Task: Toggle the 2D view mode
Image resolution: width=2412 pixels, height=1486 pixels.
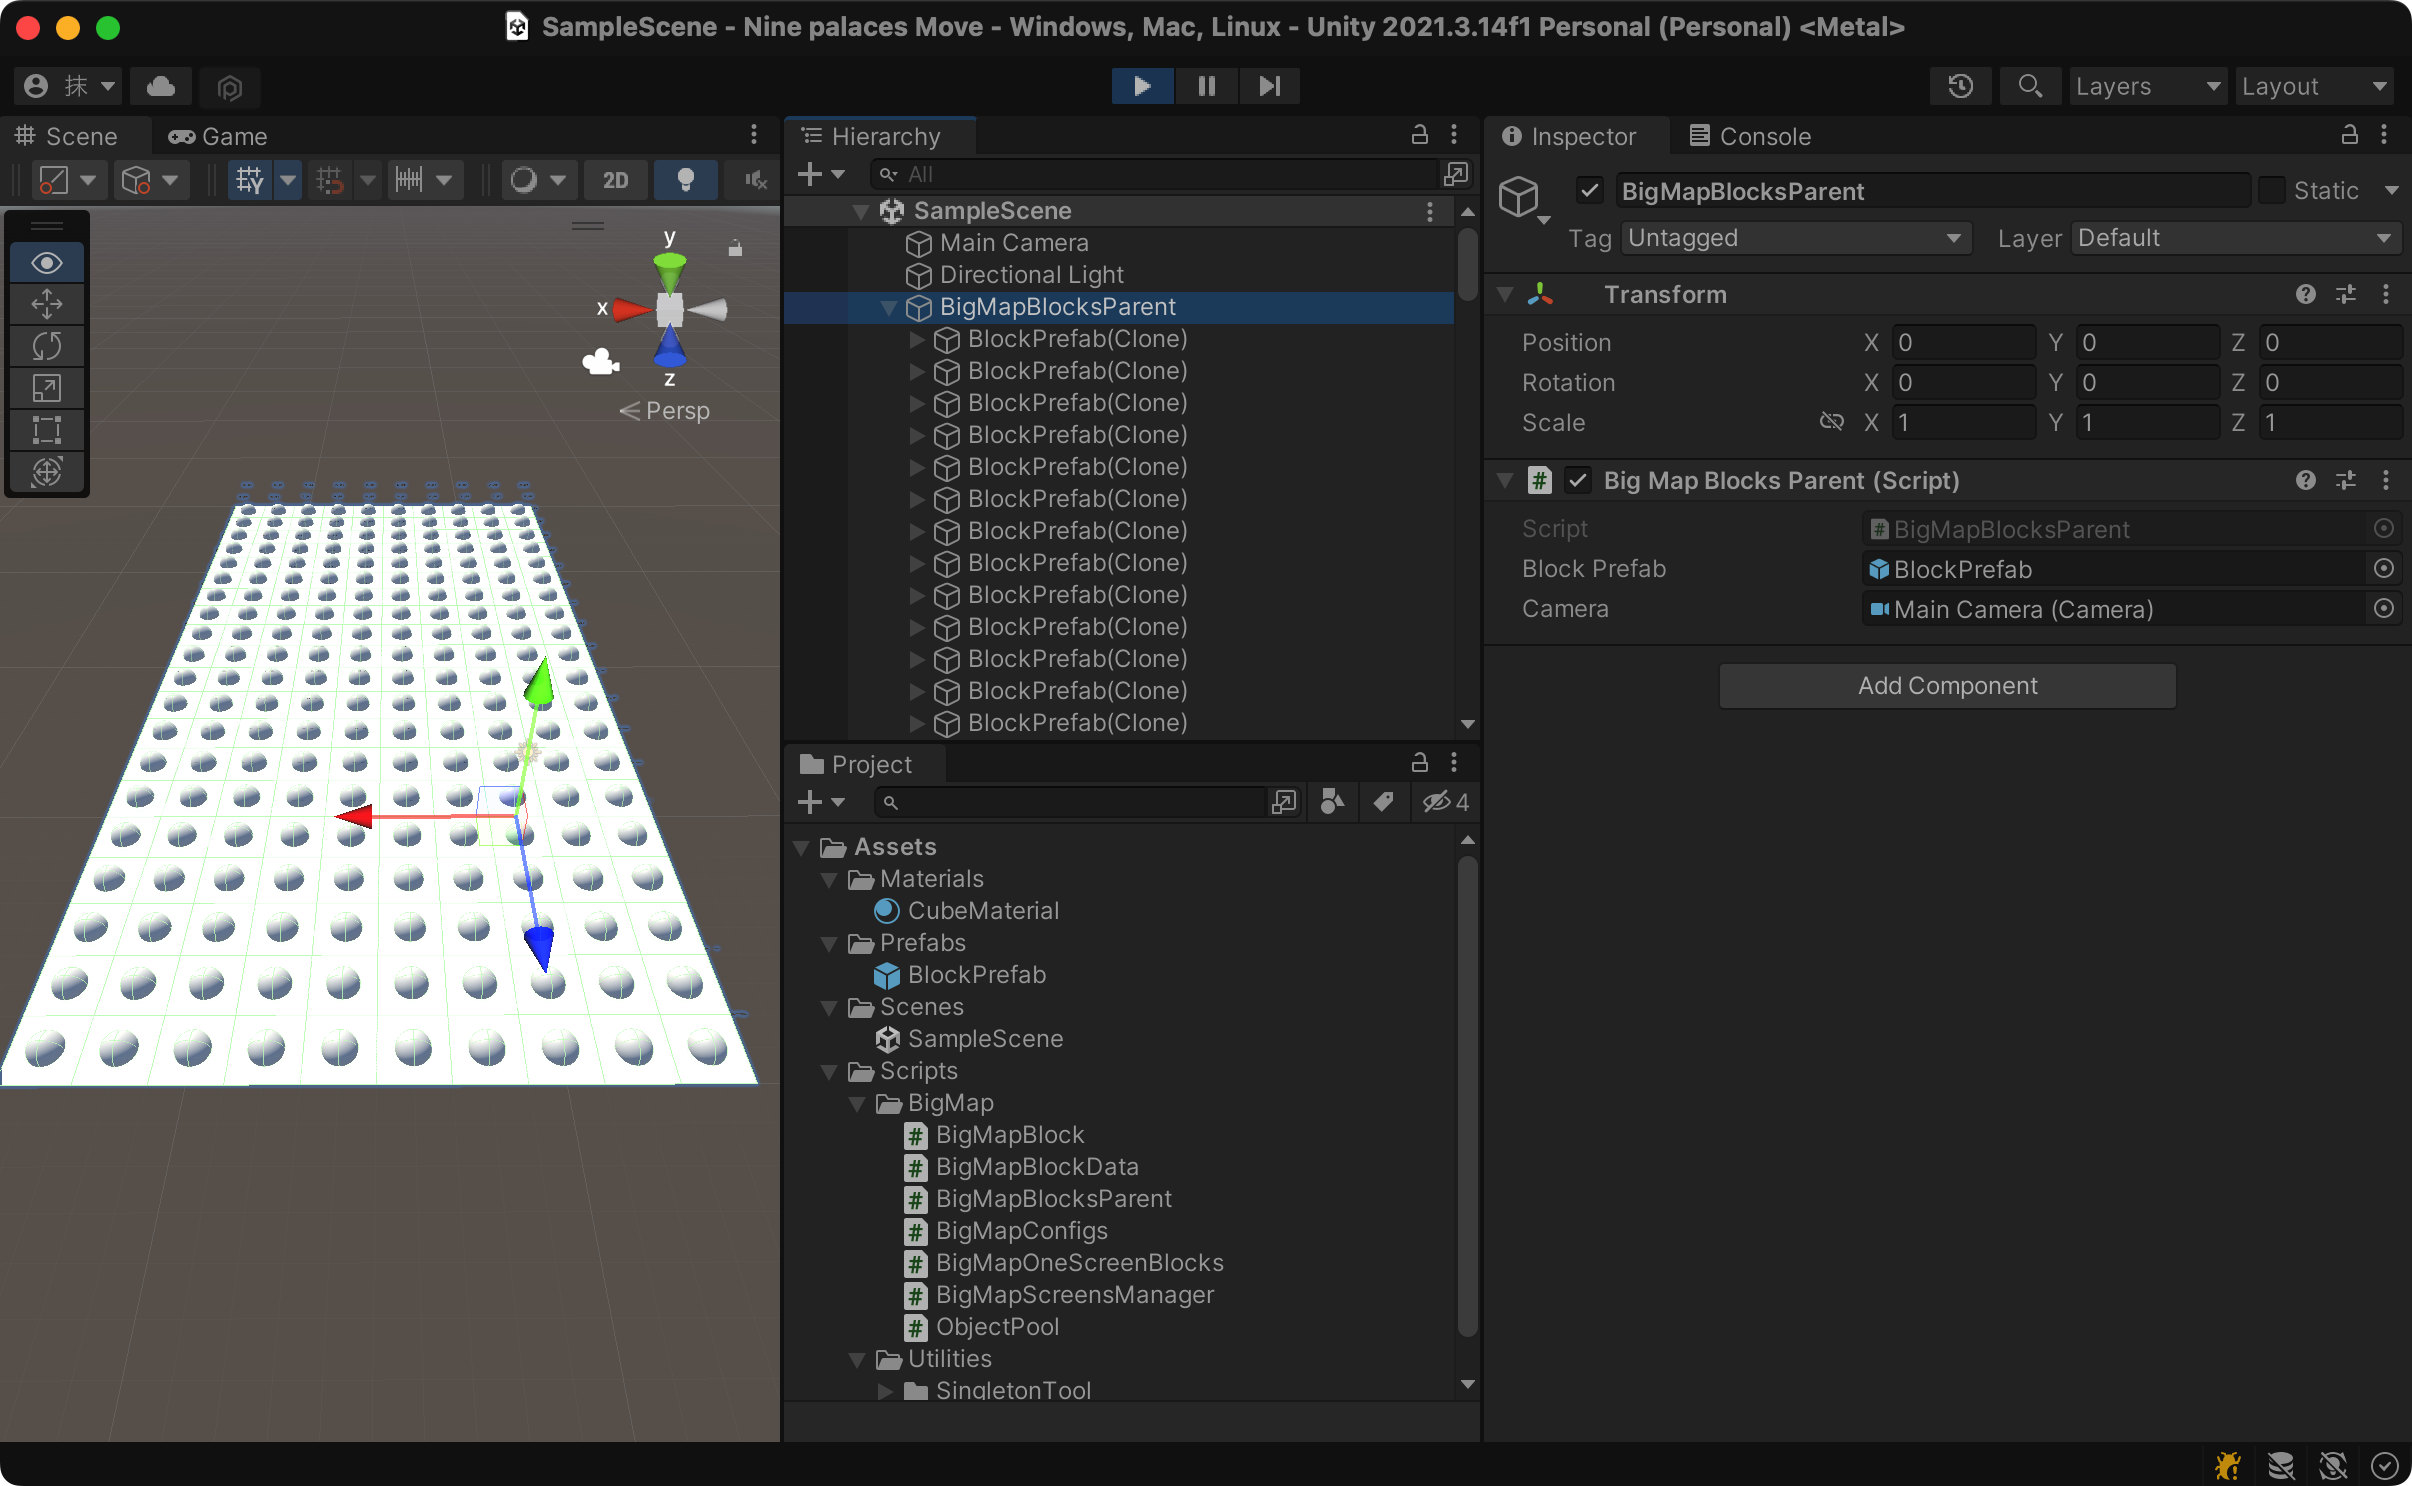Action: click(616, 180)
